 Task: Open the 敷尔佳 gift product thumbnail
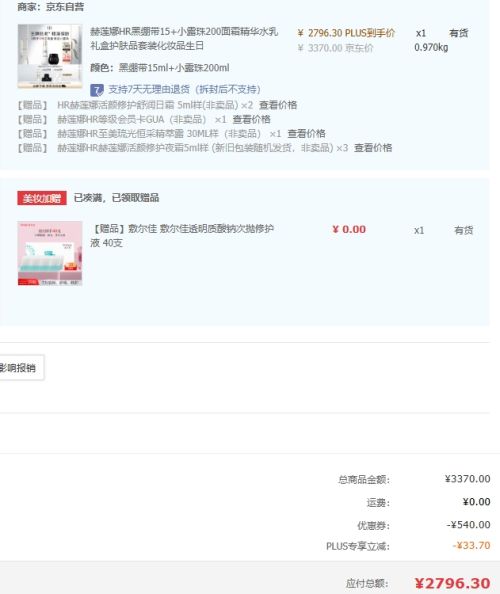pyautogui.click(x=50, y=253)
